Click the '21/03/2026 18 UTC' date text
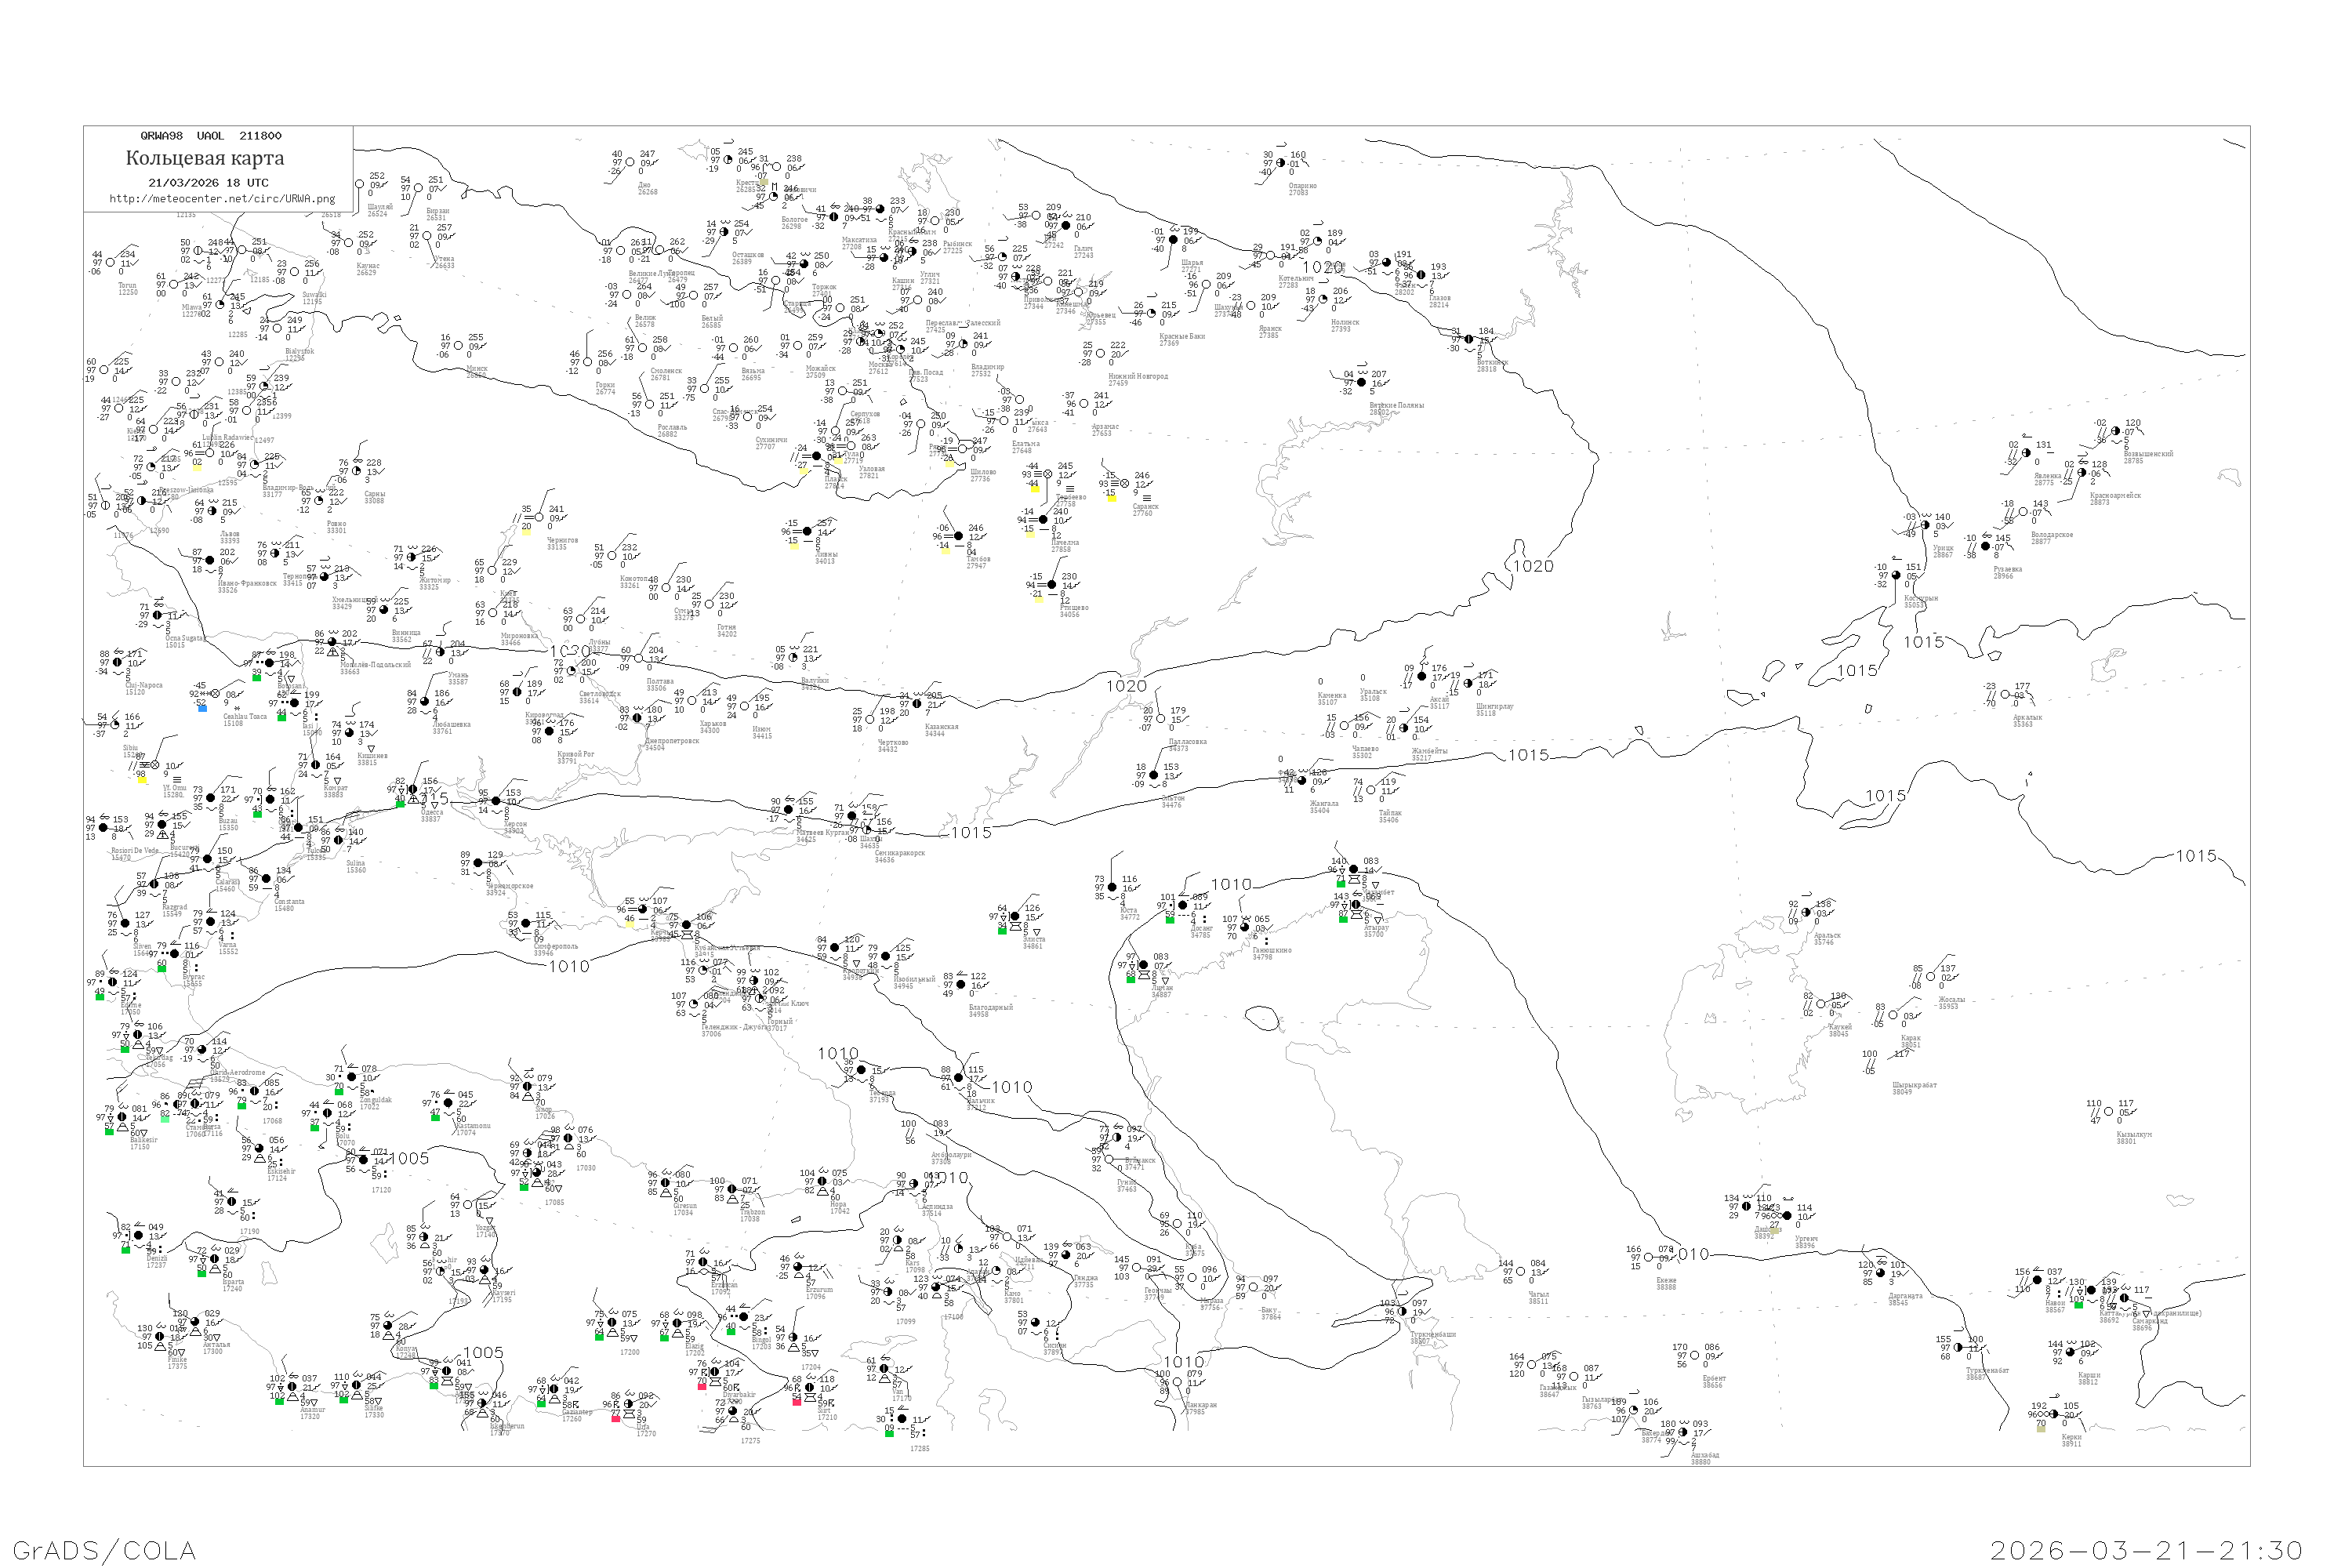The height and width of the screenshot is (1568, 2352). tap(208, 183)
